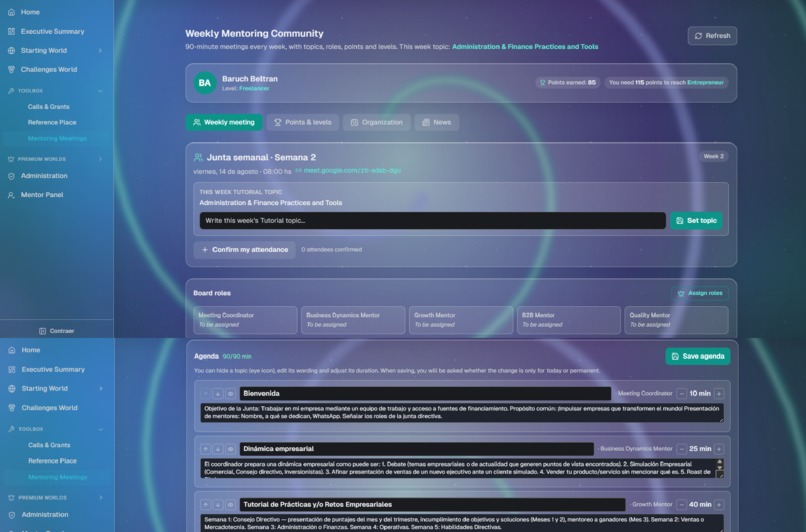Expand Premium Worlds chevron above Contraer
Viewport: 806px width, 532px height.
click(100, 159)
